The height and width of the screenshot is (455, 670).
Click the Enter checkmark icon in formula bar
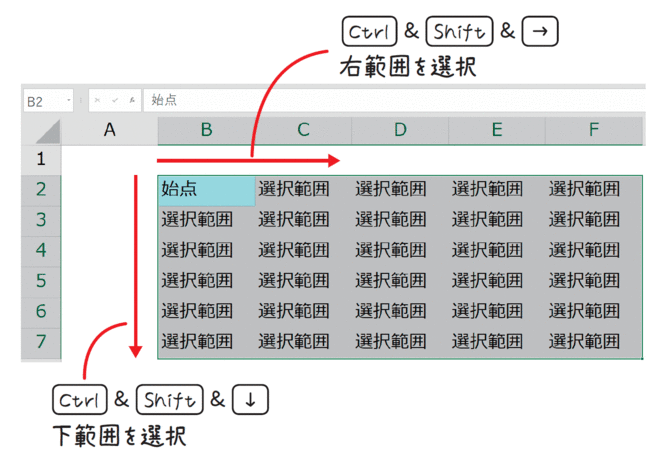[115, 100]
